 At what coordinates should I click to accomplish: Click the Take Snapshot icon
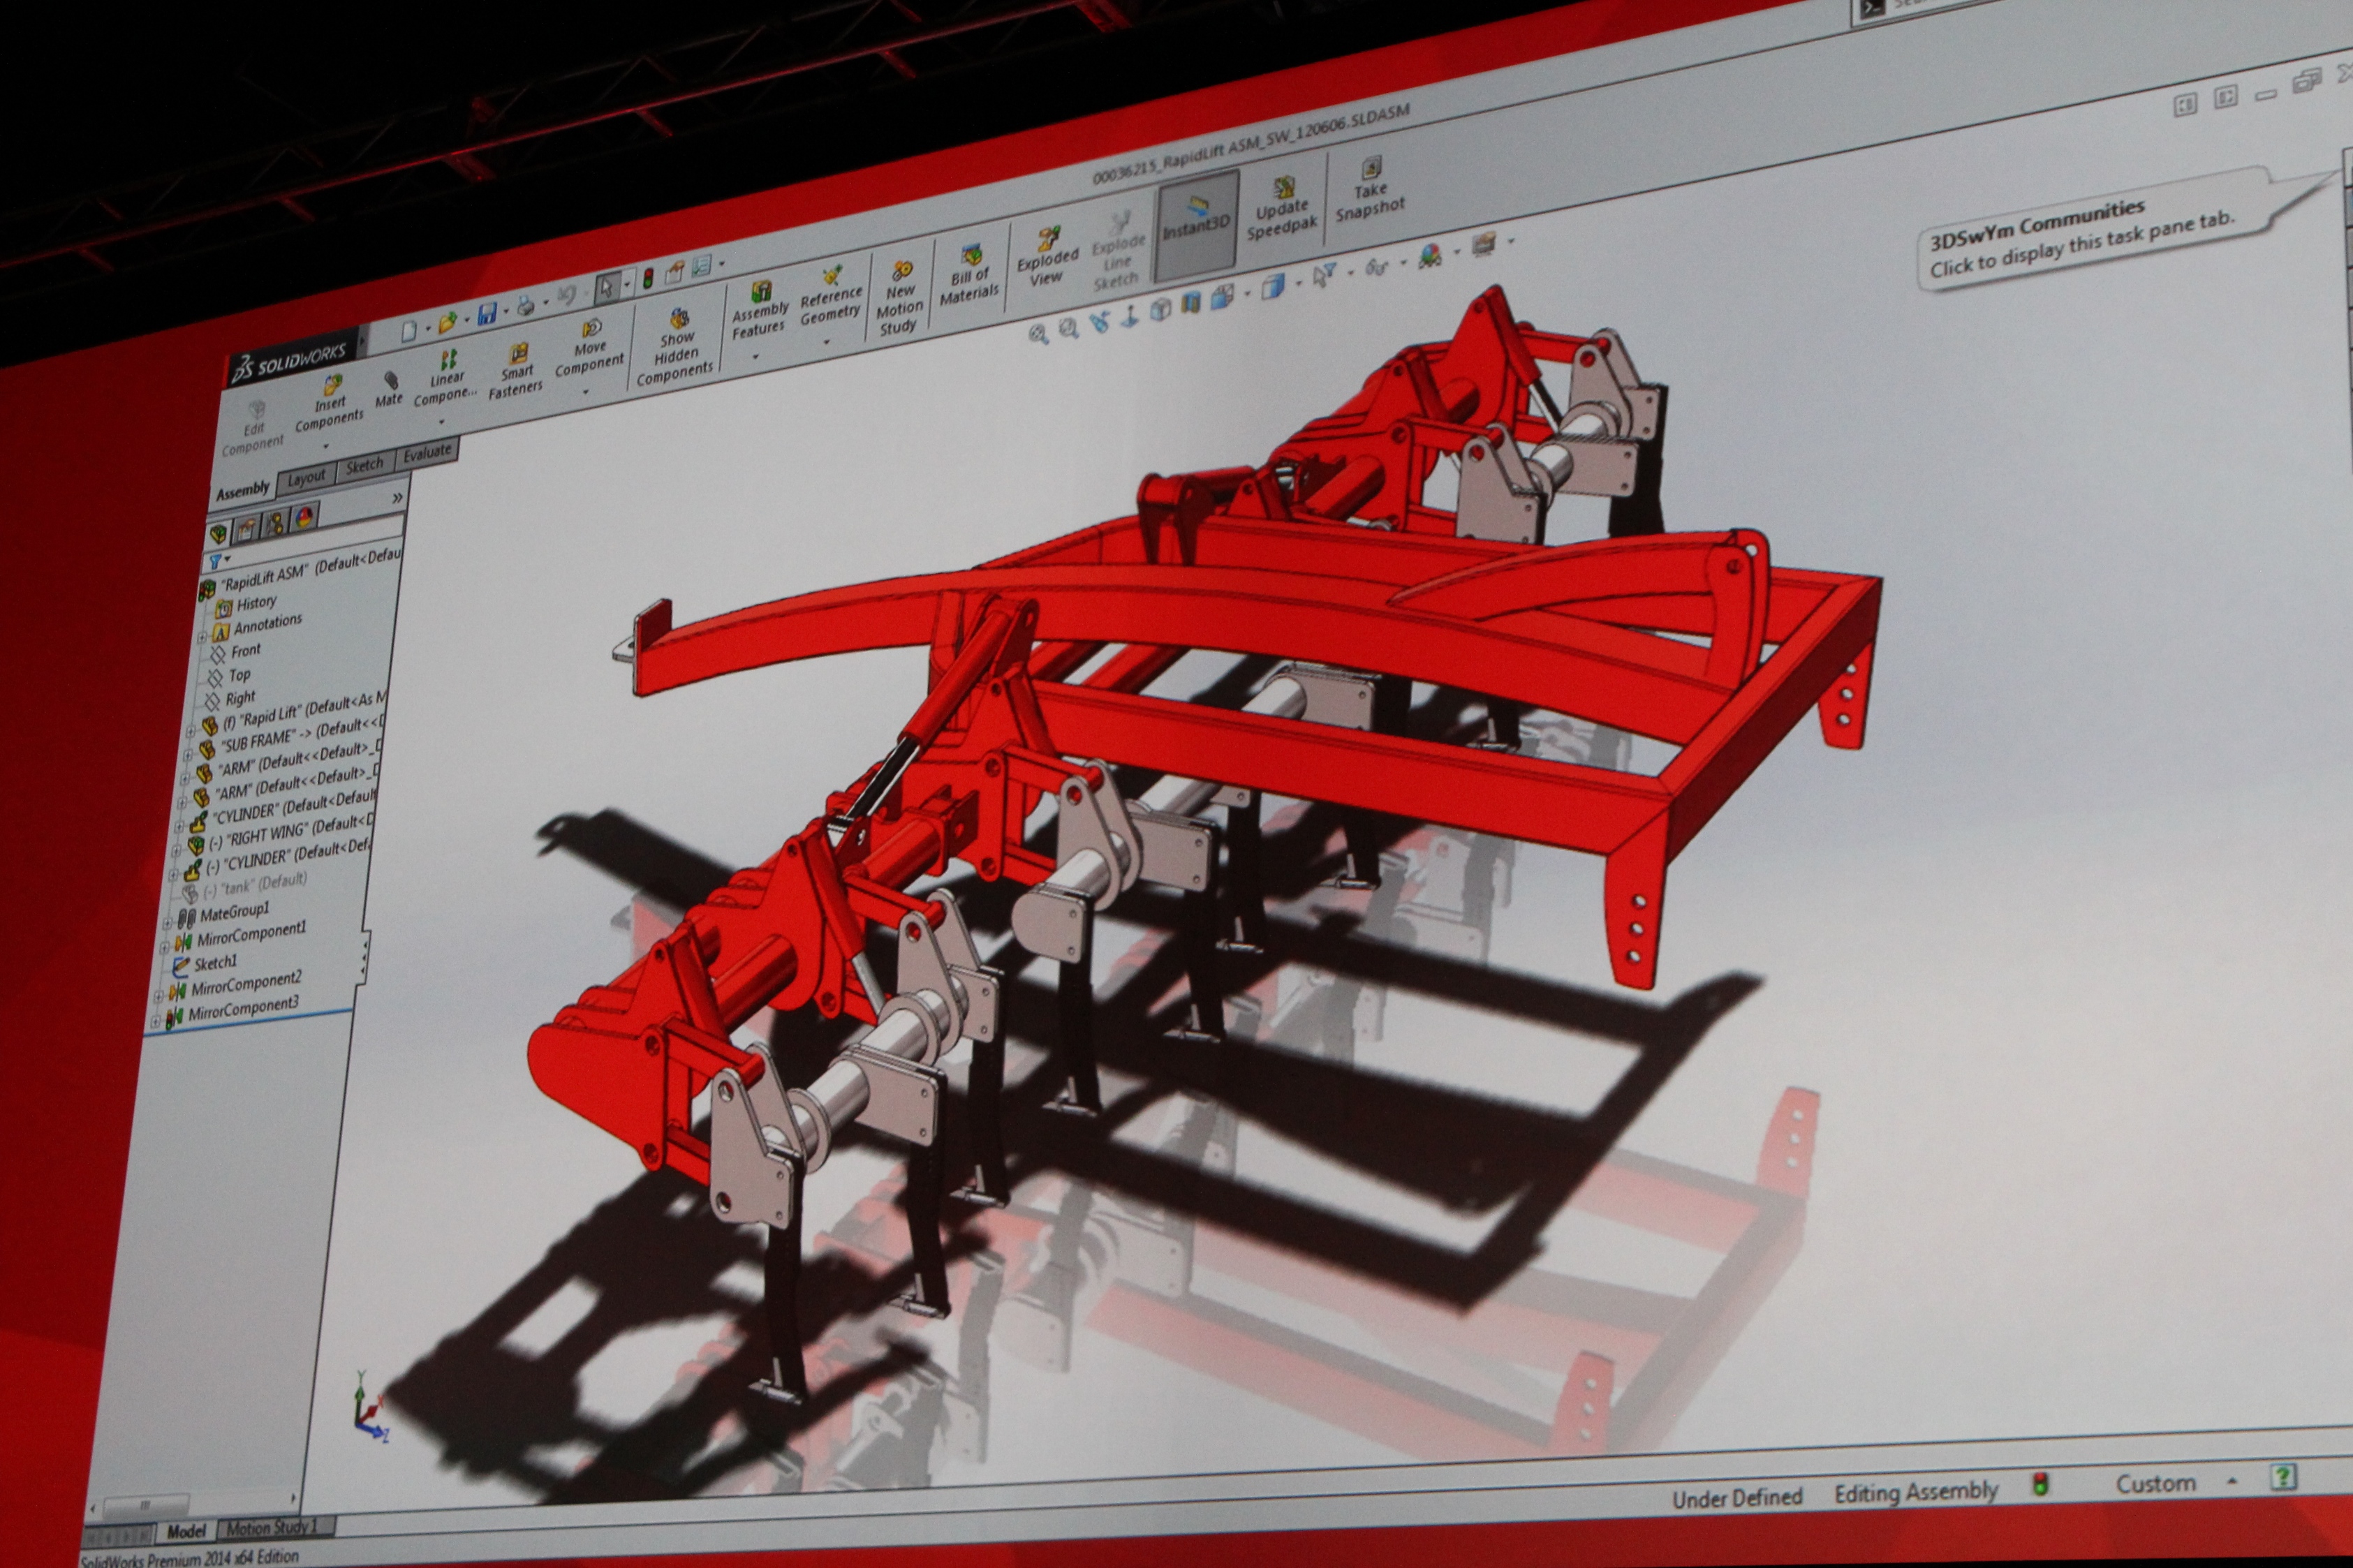point(1372,168)
